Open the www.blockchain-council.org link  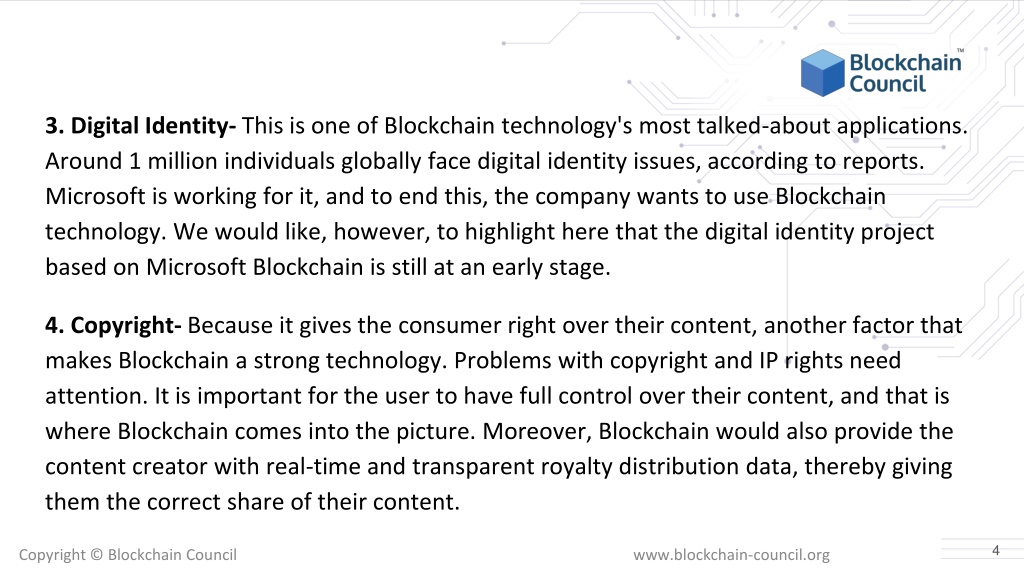point(731,555)
